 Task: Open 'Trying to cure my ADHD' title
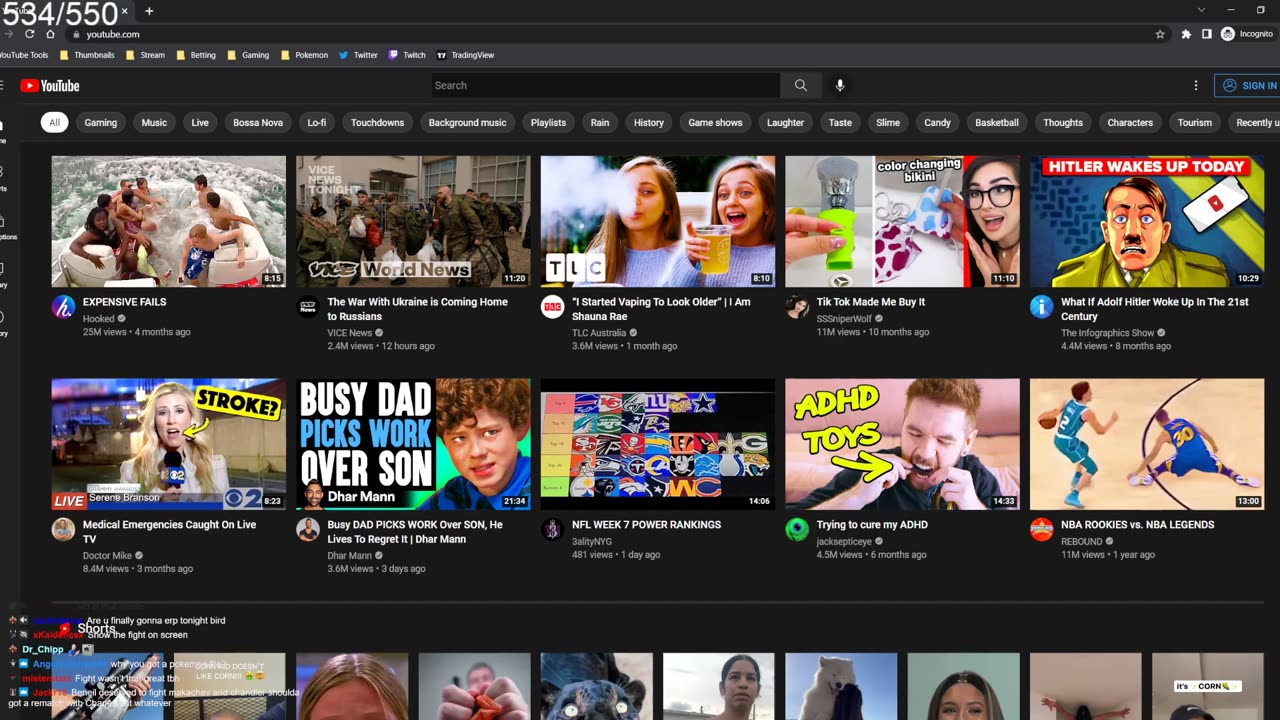(x=872, y=525)
